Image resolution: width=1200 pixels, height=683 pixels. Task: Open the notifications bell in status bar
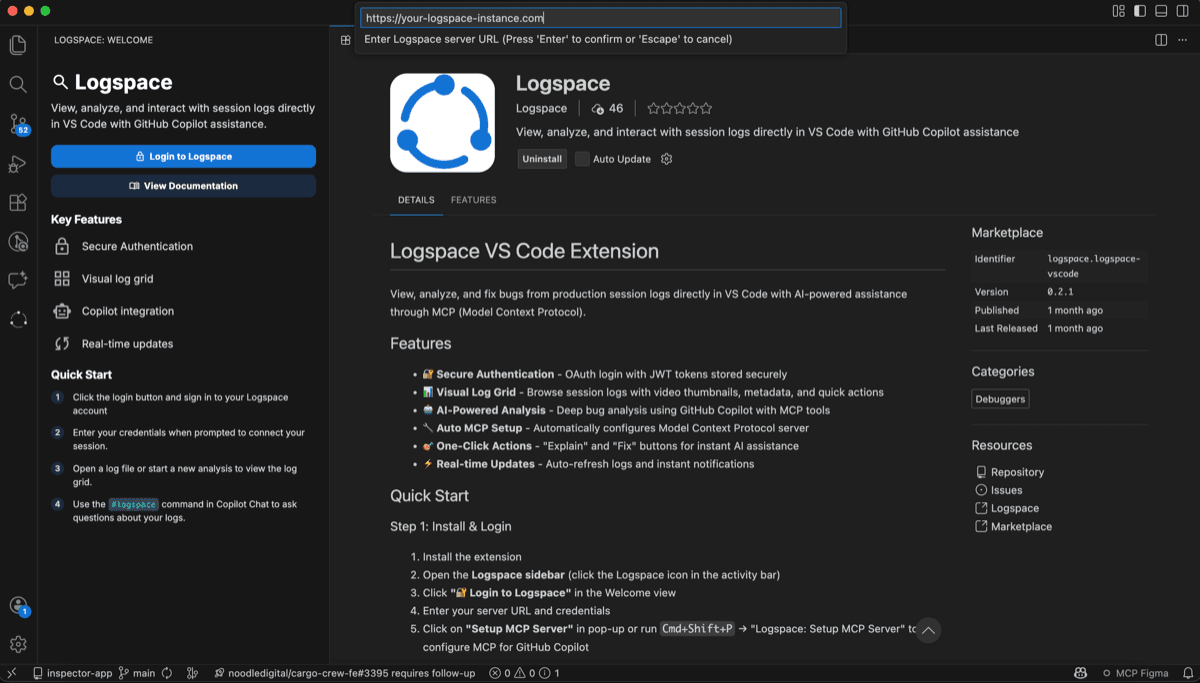(x=1188, y=674)
